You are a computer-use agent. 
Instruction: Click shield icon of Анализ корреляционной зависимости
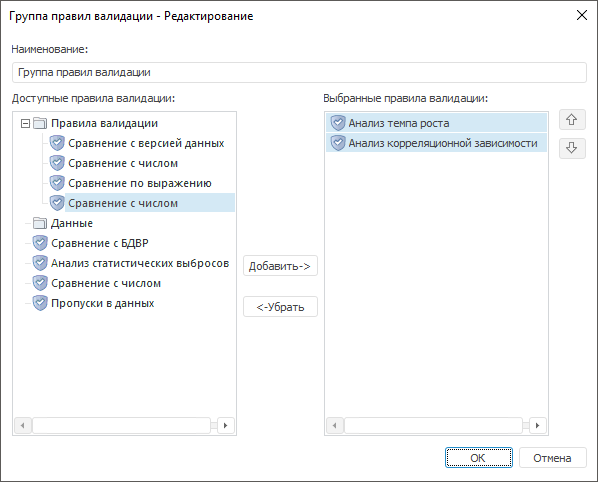[x=338, y=143]
